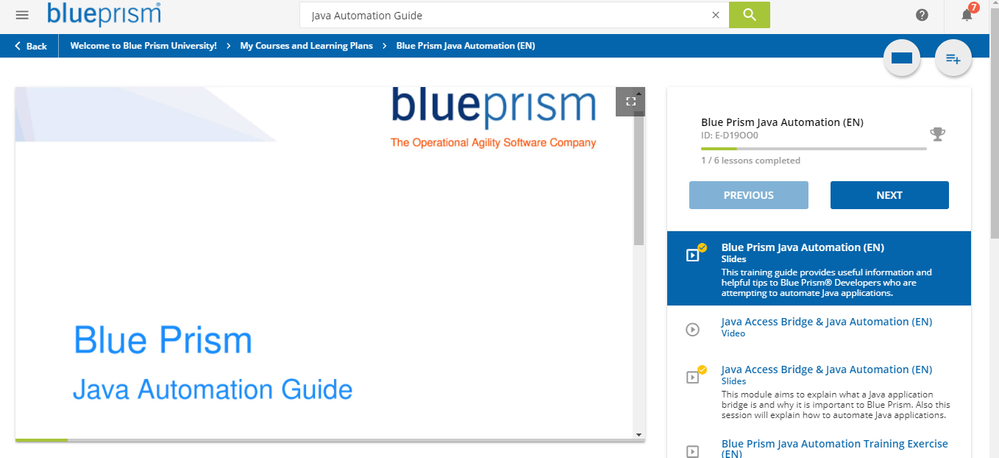Open notifications bell with 7 badge
Viewport: 999px width, 458px height.
[x=967, y=15]
